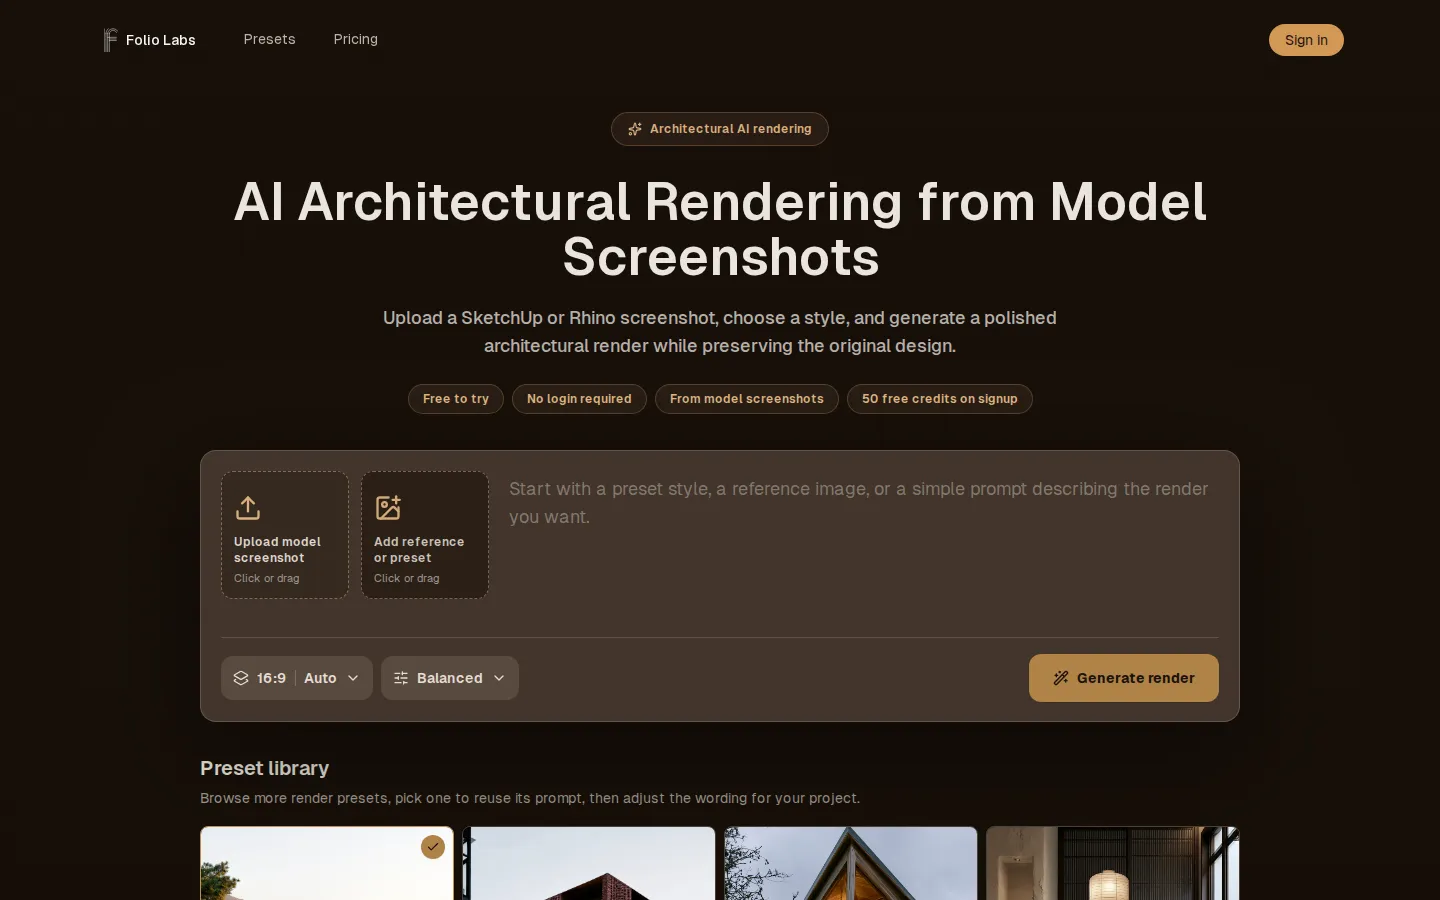Click the Browse more render presets description
The height and width of the screenshot is (900, 1440).
[x=530, y=798]
